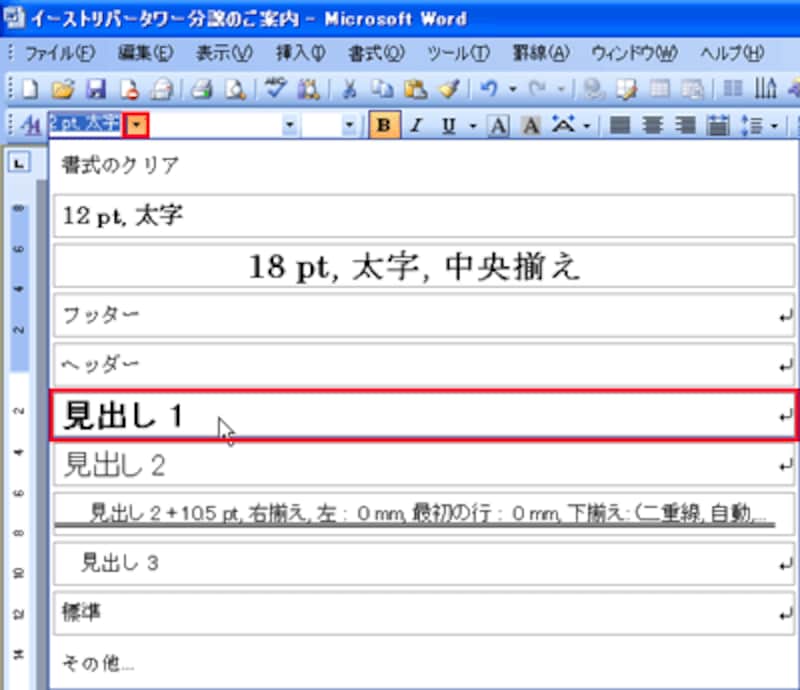800x690 pixels.
Task: Toggle the Bold formatting button
Action: pos(381,126)
